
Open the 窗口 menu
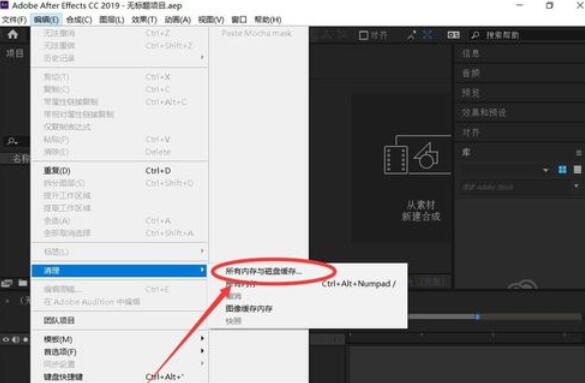point(239,20)
